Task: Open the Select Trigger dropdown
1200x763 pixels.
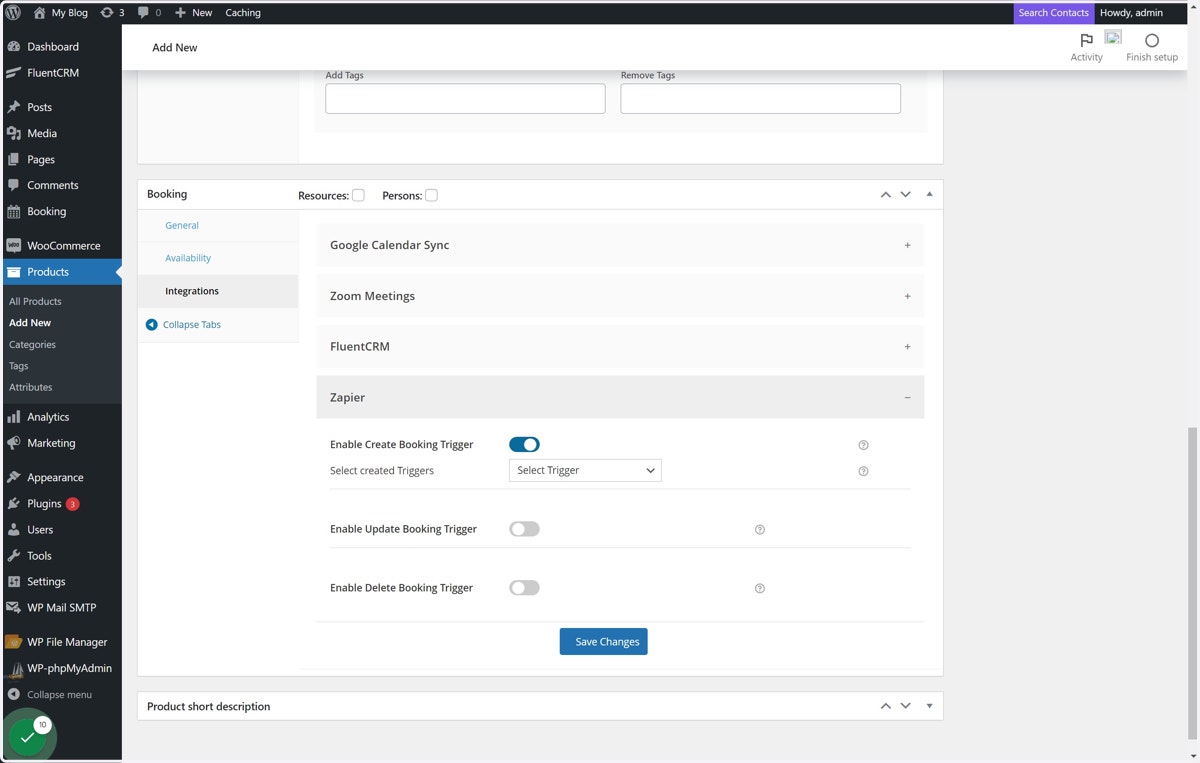Action: click(x=585, y=470)
